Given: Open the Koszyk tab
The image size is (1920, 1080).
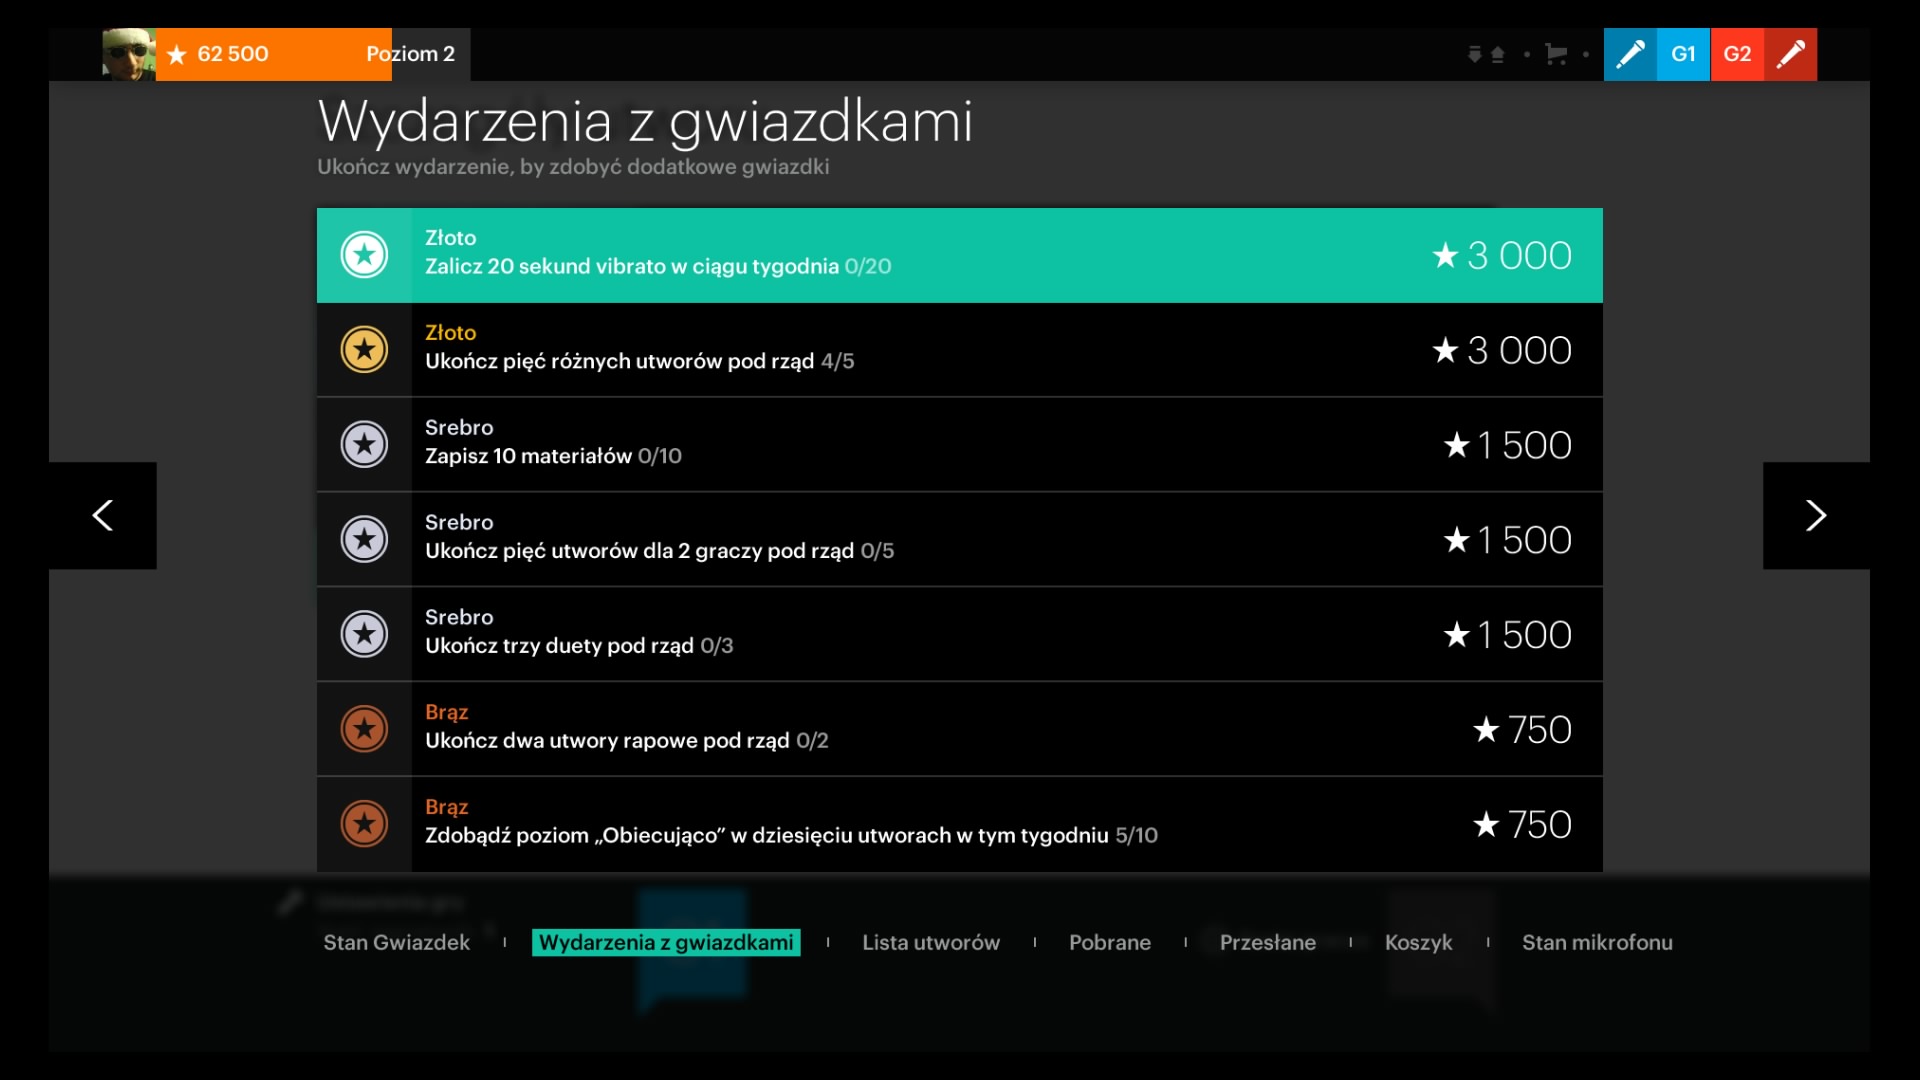Looking at the screenshot, I should [x=1417, y=942].
